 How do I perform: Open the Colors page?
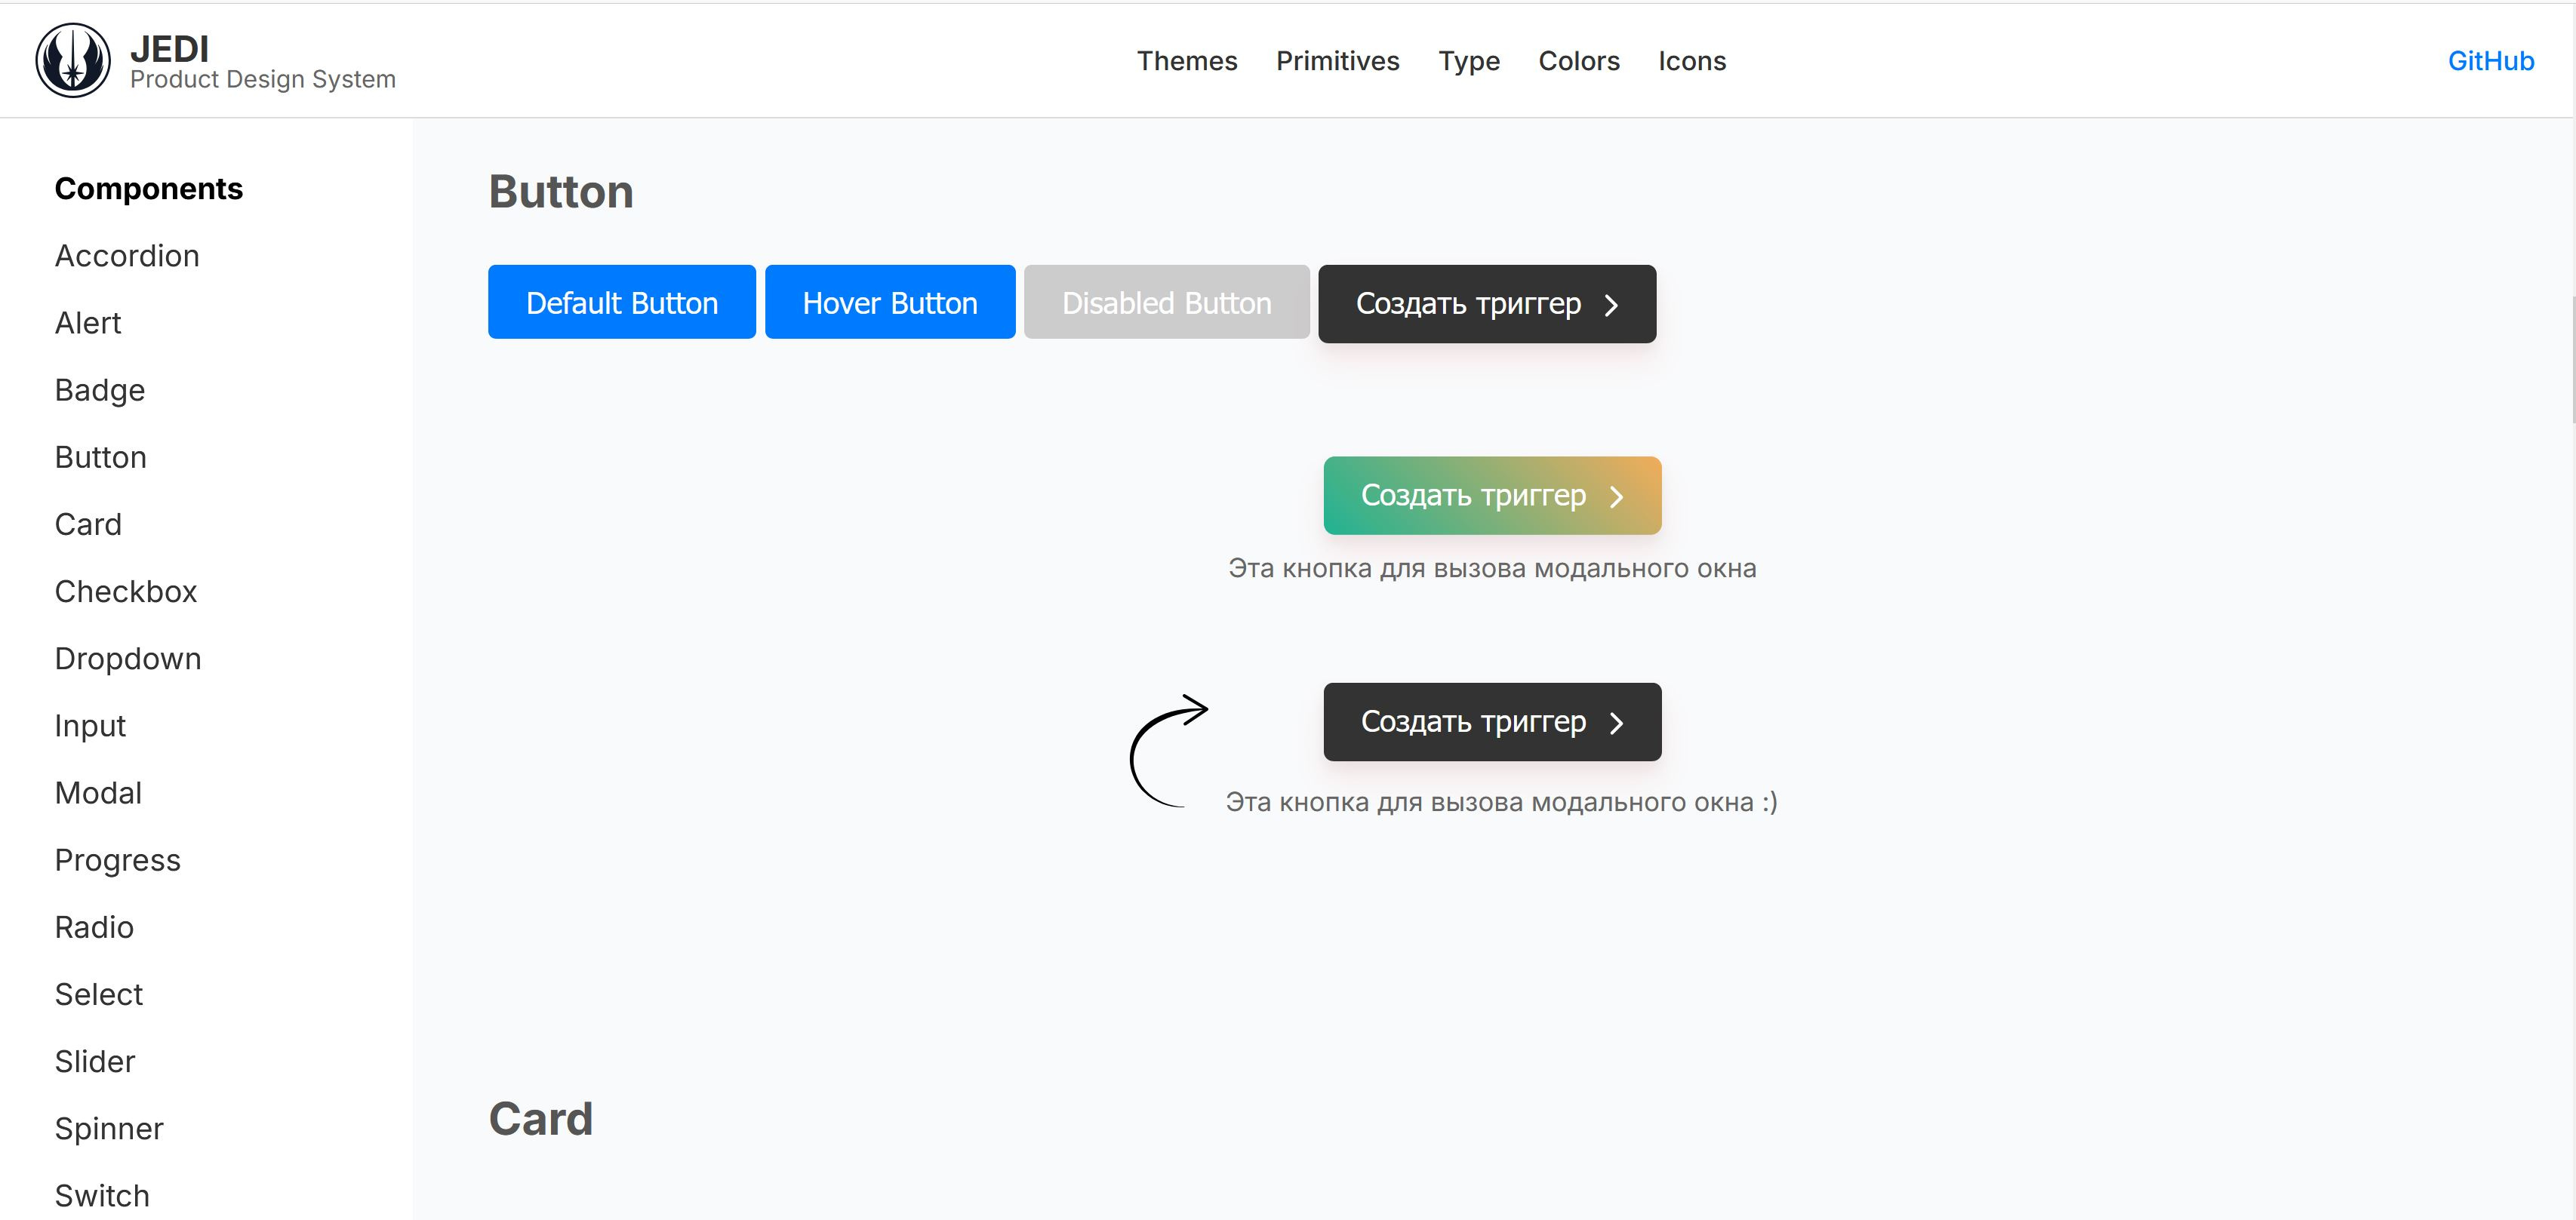tap(1578, 61)
